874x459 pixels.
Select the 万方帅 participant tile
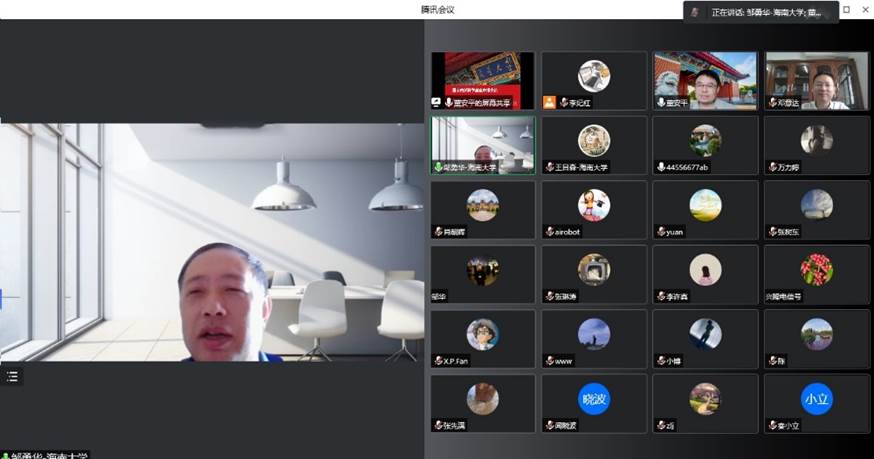(x=816, y=144)
